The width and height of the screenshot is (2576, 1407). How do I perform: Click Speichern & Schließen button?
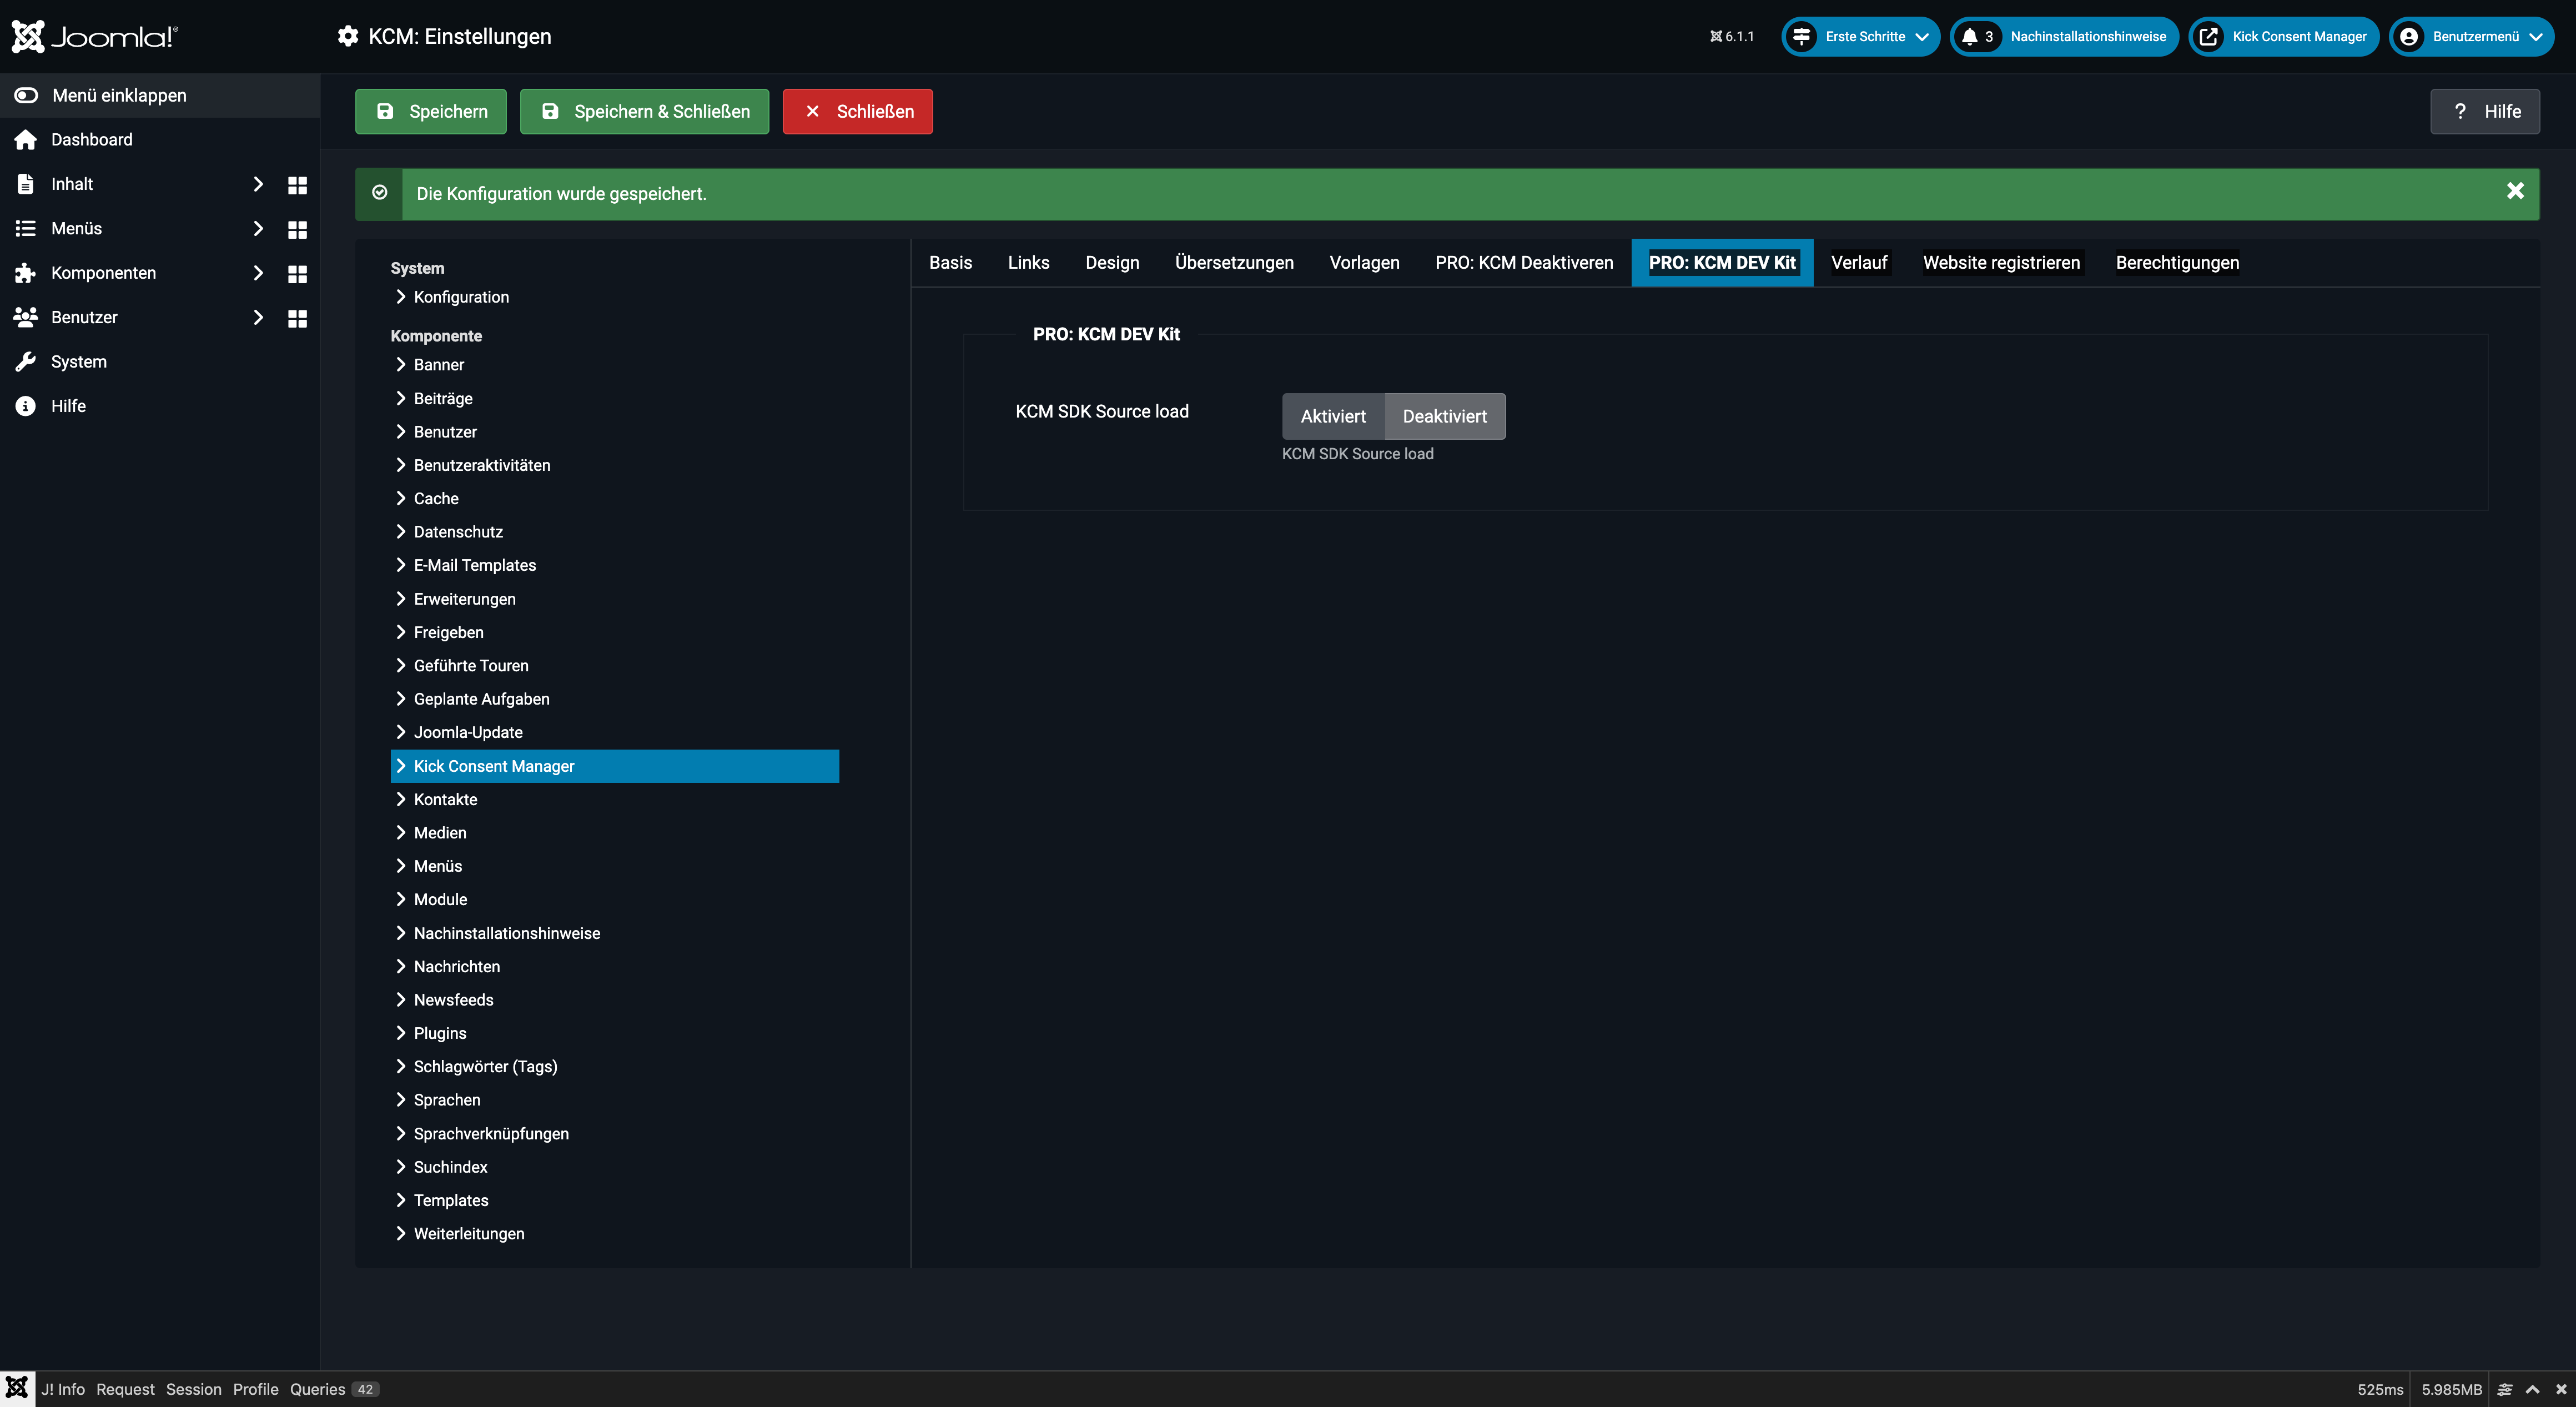[644, 111]
